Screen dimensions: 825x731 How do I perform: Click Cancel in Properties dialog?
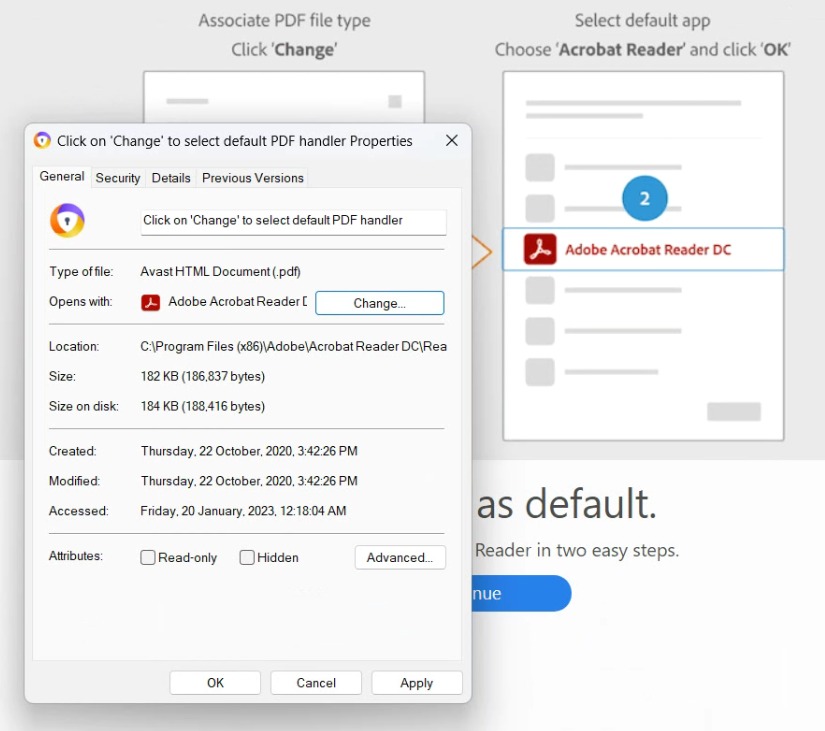(x=316, y=683)
